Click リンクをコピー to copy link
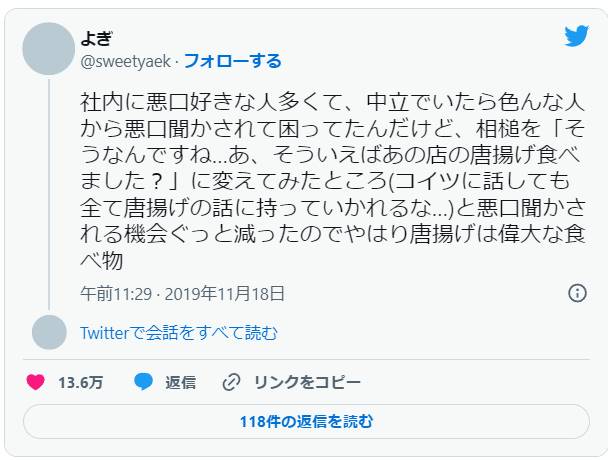 point(307,383)
